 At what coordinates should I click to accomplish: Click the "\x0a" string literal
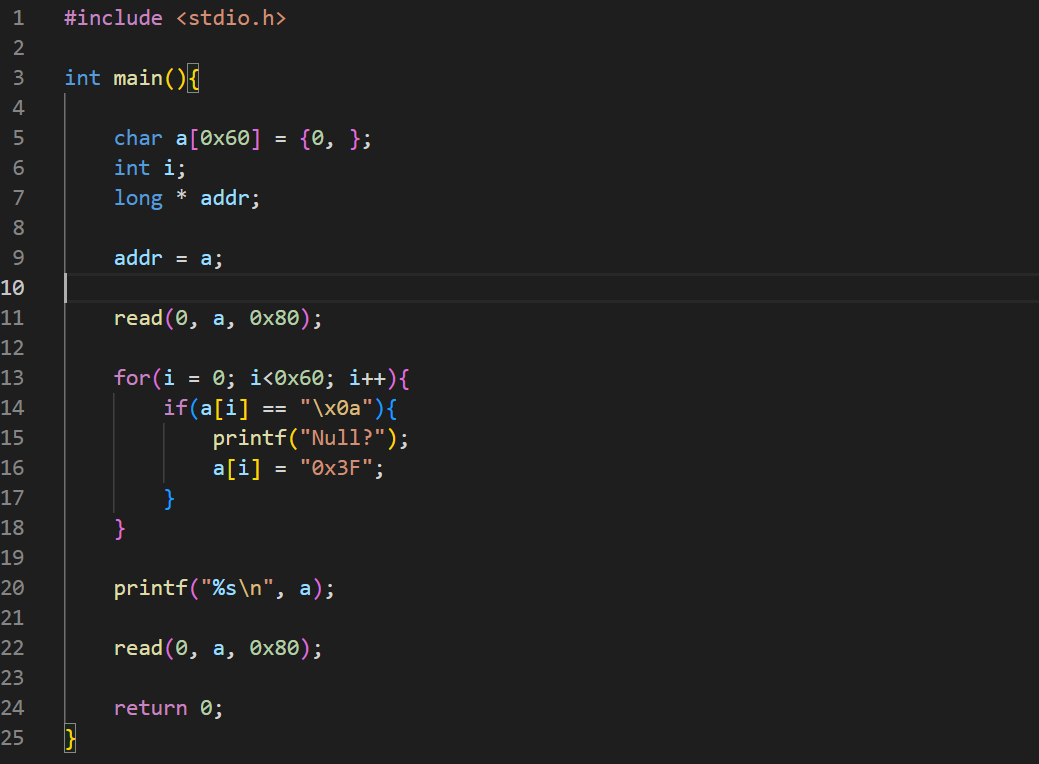coord(336,408)
